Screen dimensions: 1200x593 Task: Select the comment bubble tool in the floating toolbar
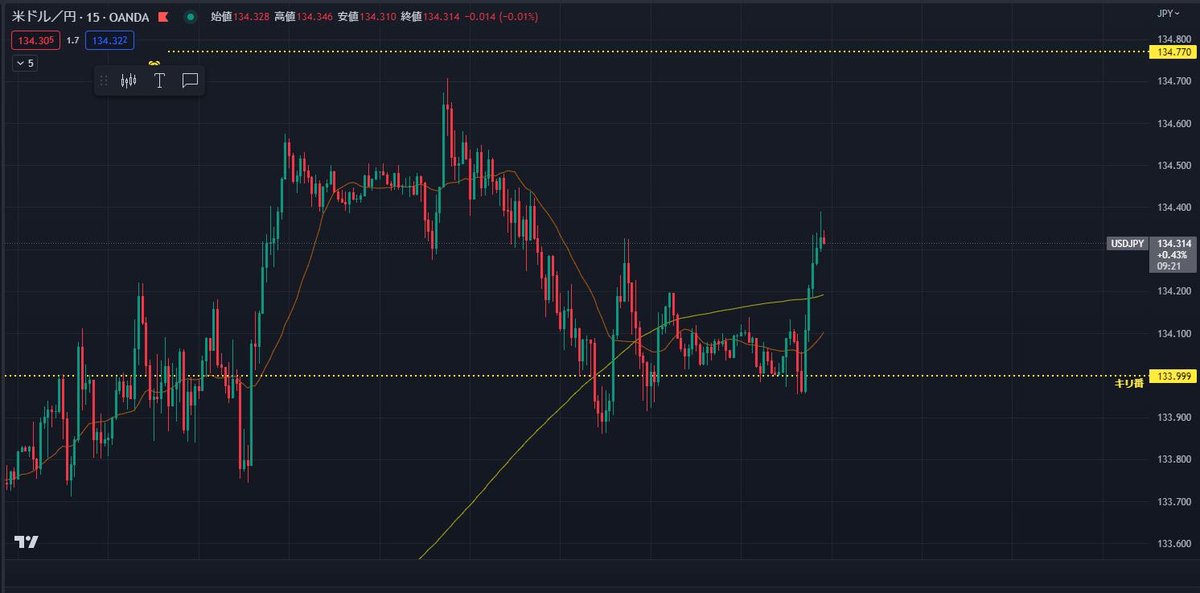pos(190,81)
